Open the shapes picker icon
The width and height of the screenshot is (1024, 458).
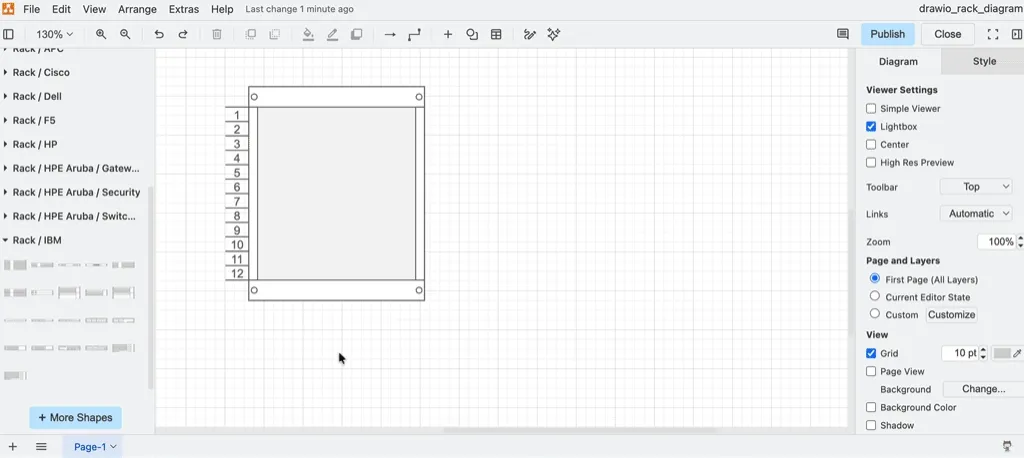point(472,34)
